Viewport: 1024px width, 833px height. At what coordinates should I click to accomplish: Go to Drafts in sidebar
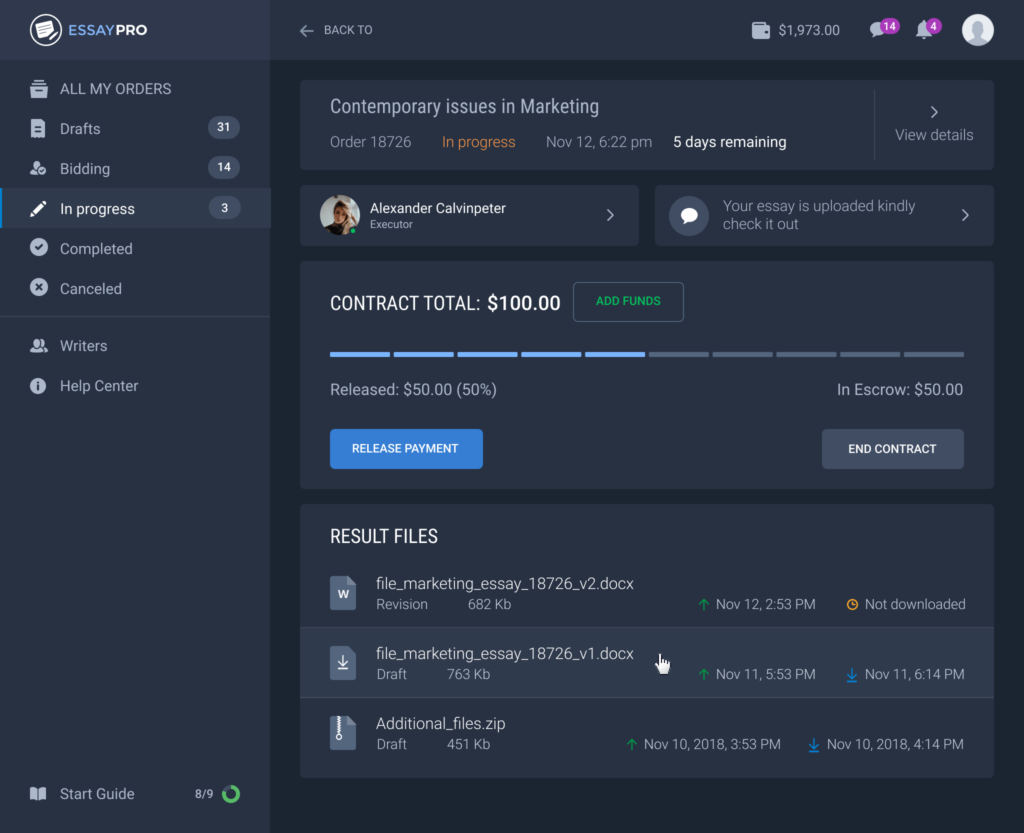(80, 129)
